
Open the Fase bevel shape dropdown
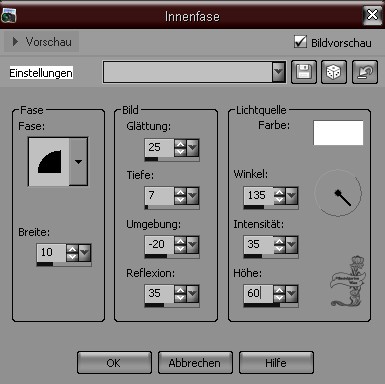coord(78,162)
